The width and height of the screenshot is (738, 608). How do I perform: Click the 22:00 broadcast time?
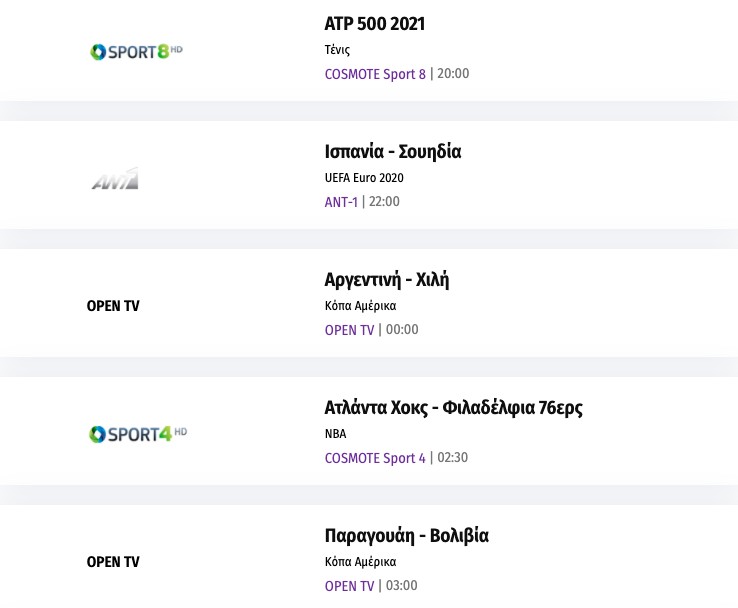(384, 202)
